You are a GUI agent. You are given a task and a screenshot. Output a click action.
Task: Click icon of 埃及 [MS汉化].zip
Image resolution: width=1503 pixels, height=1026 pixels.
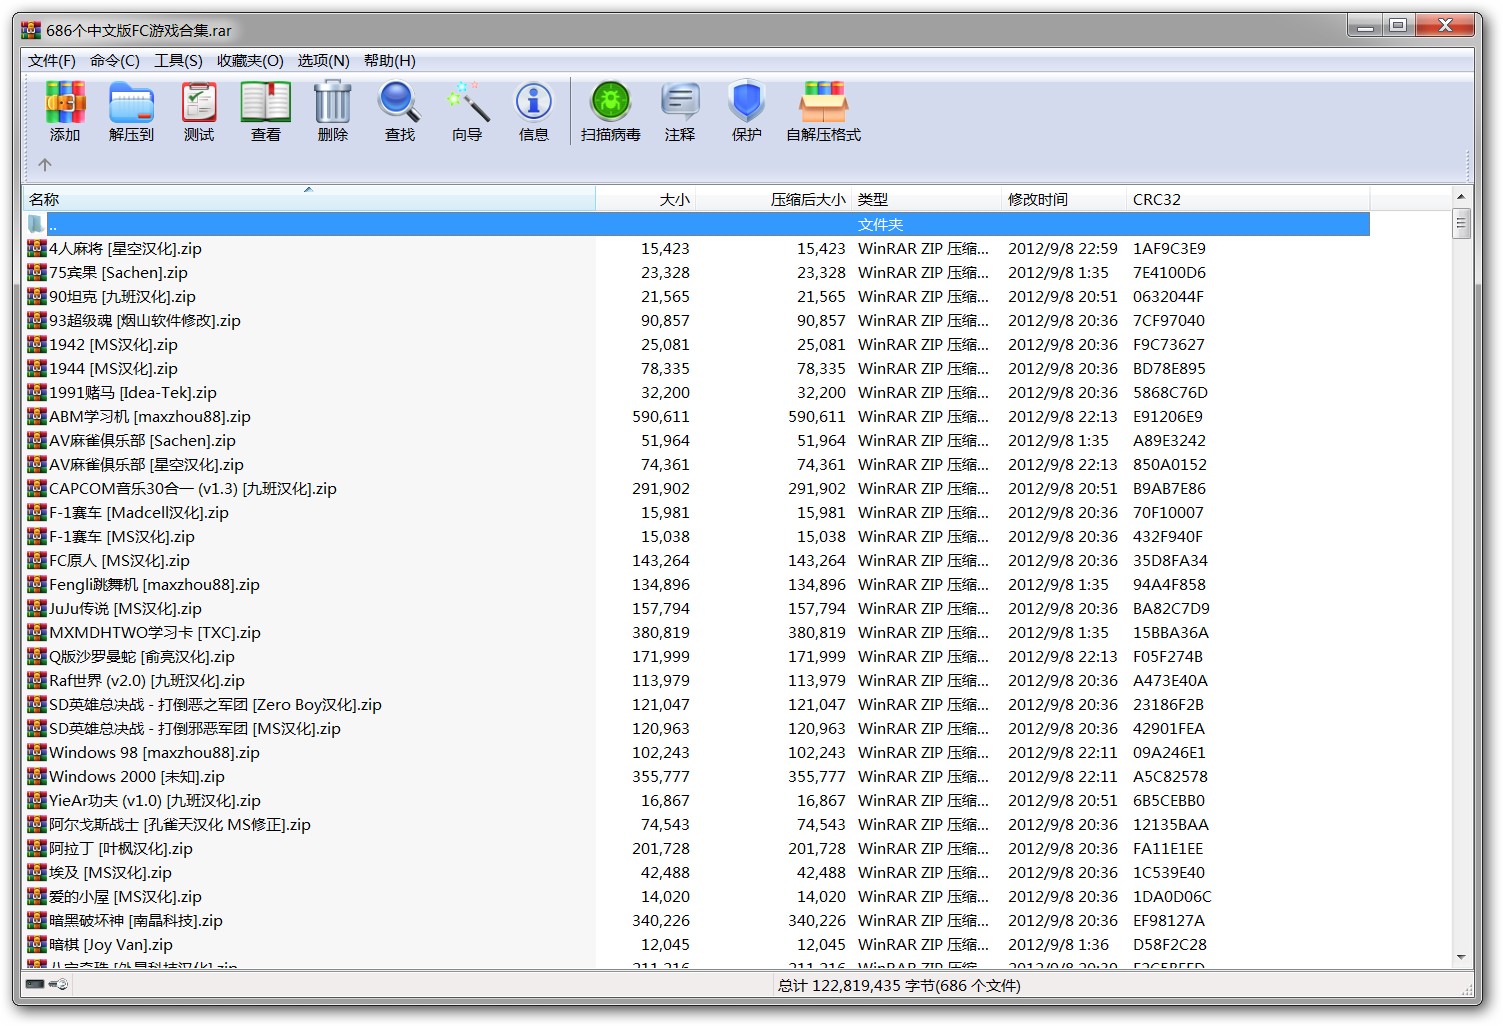[37, 872]
